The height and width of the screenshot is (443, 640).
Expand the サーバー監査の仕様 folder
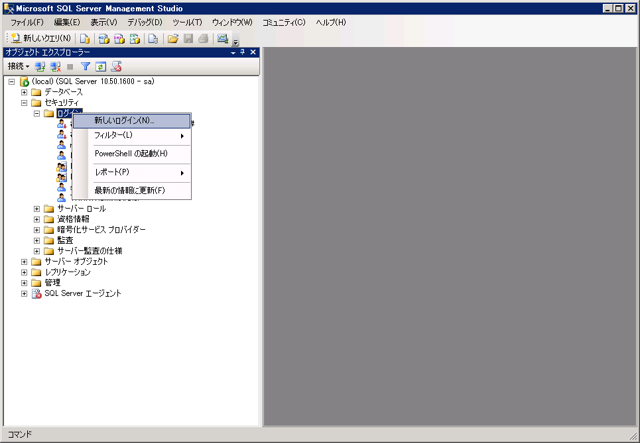(x=37, y=252)
